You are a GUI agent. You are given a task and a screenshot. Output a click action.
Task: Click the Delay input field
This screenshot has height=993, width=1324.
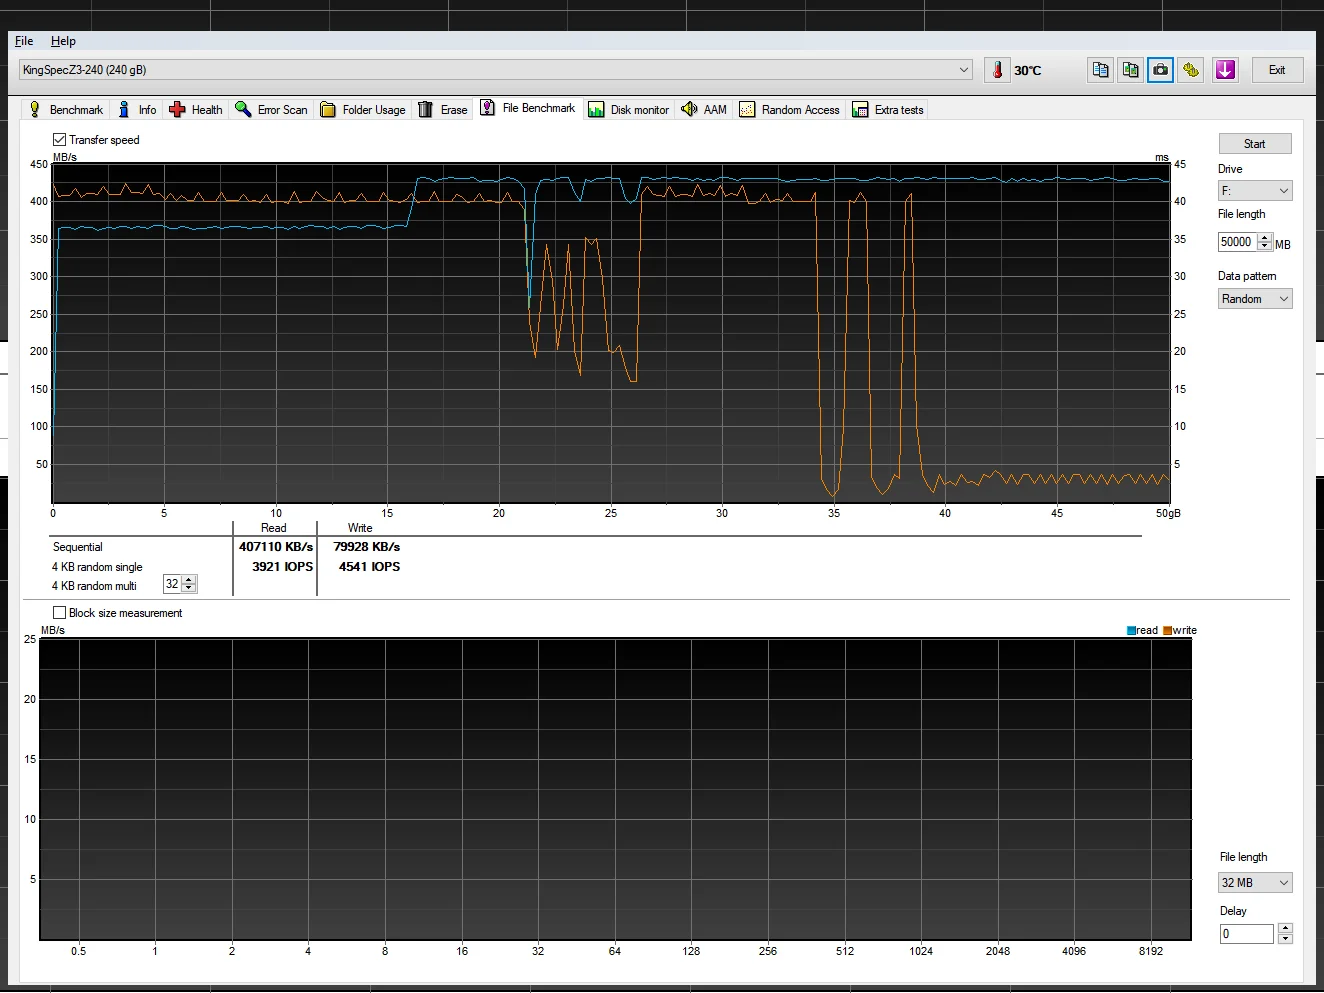[x=1245, y=934]
